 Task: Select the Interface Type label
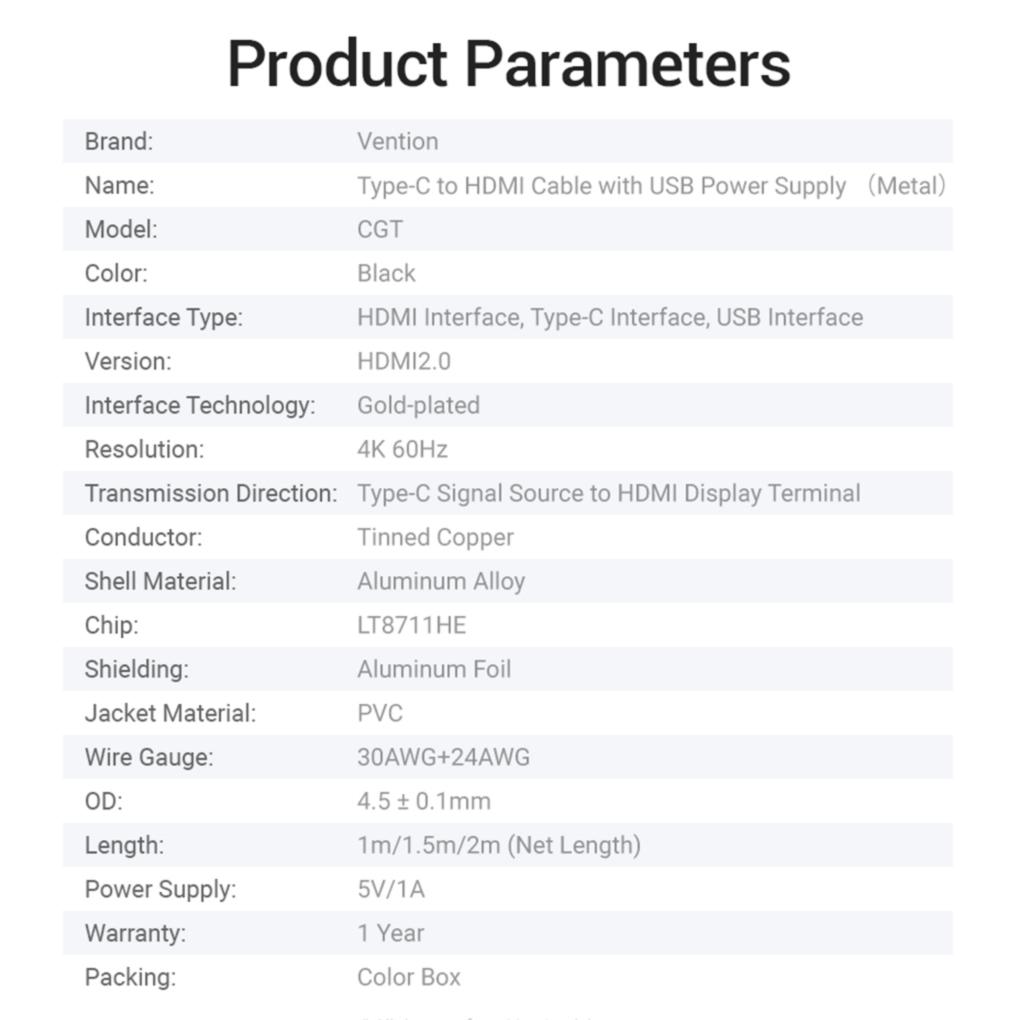164,317
